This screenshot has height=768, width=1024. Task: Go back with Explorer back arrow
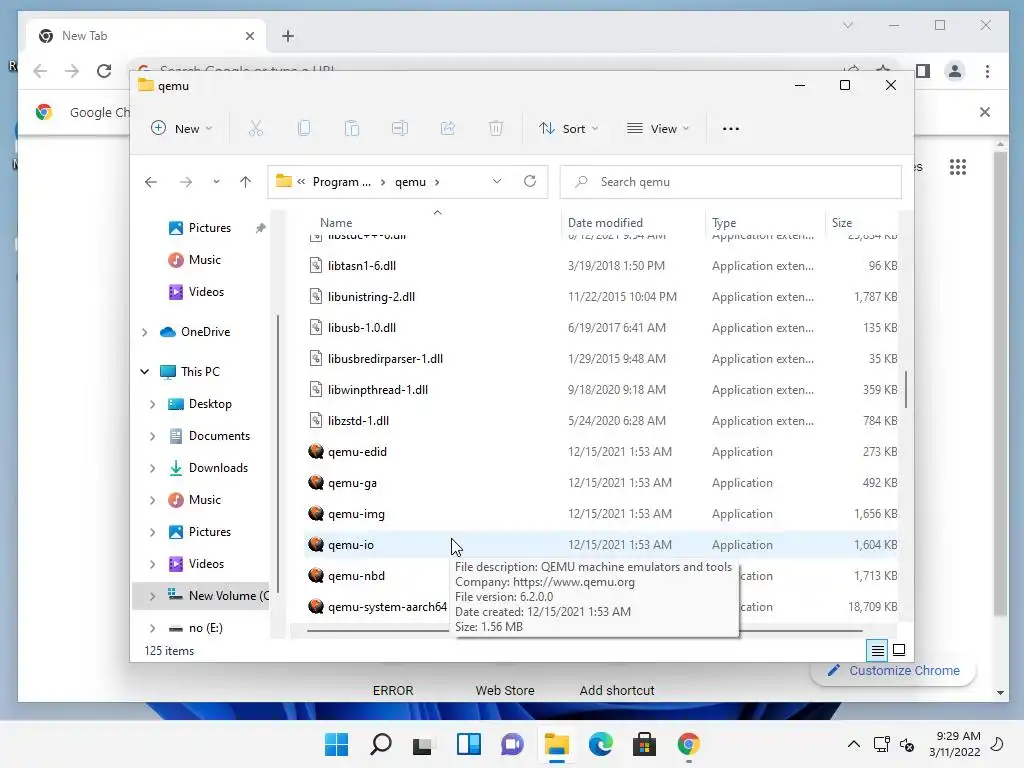[x=151, y=182]
